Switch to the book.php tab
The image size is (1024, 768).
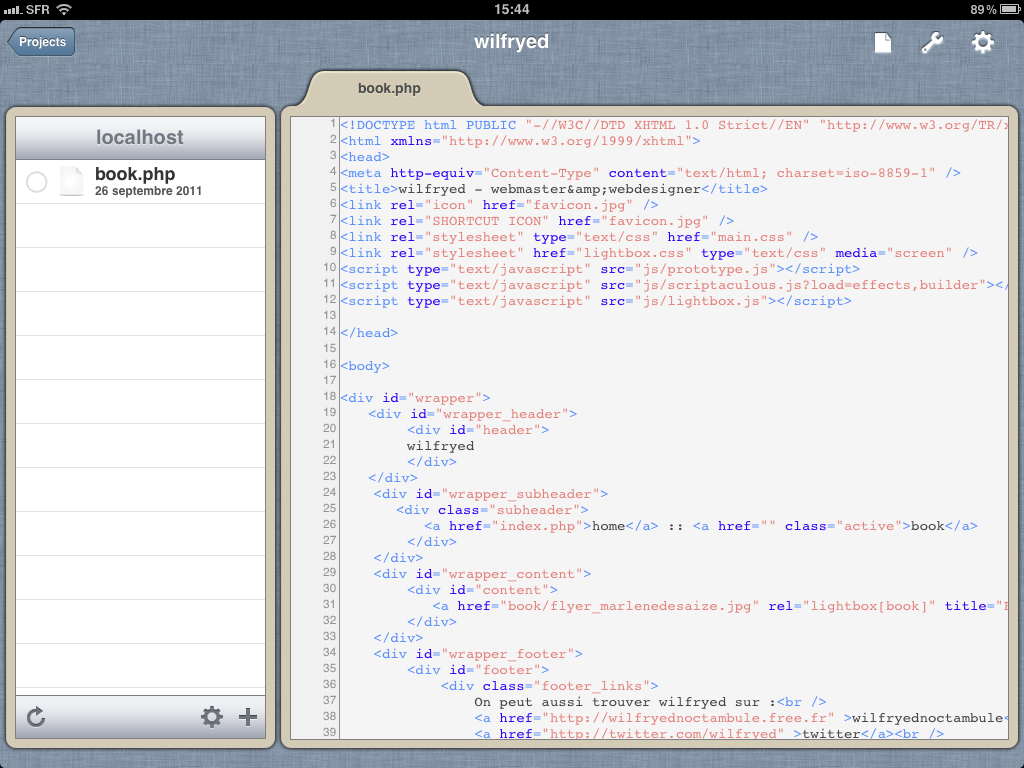[x=389, y=88]
